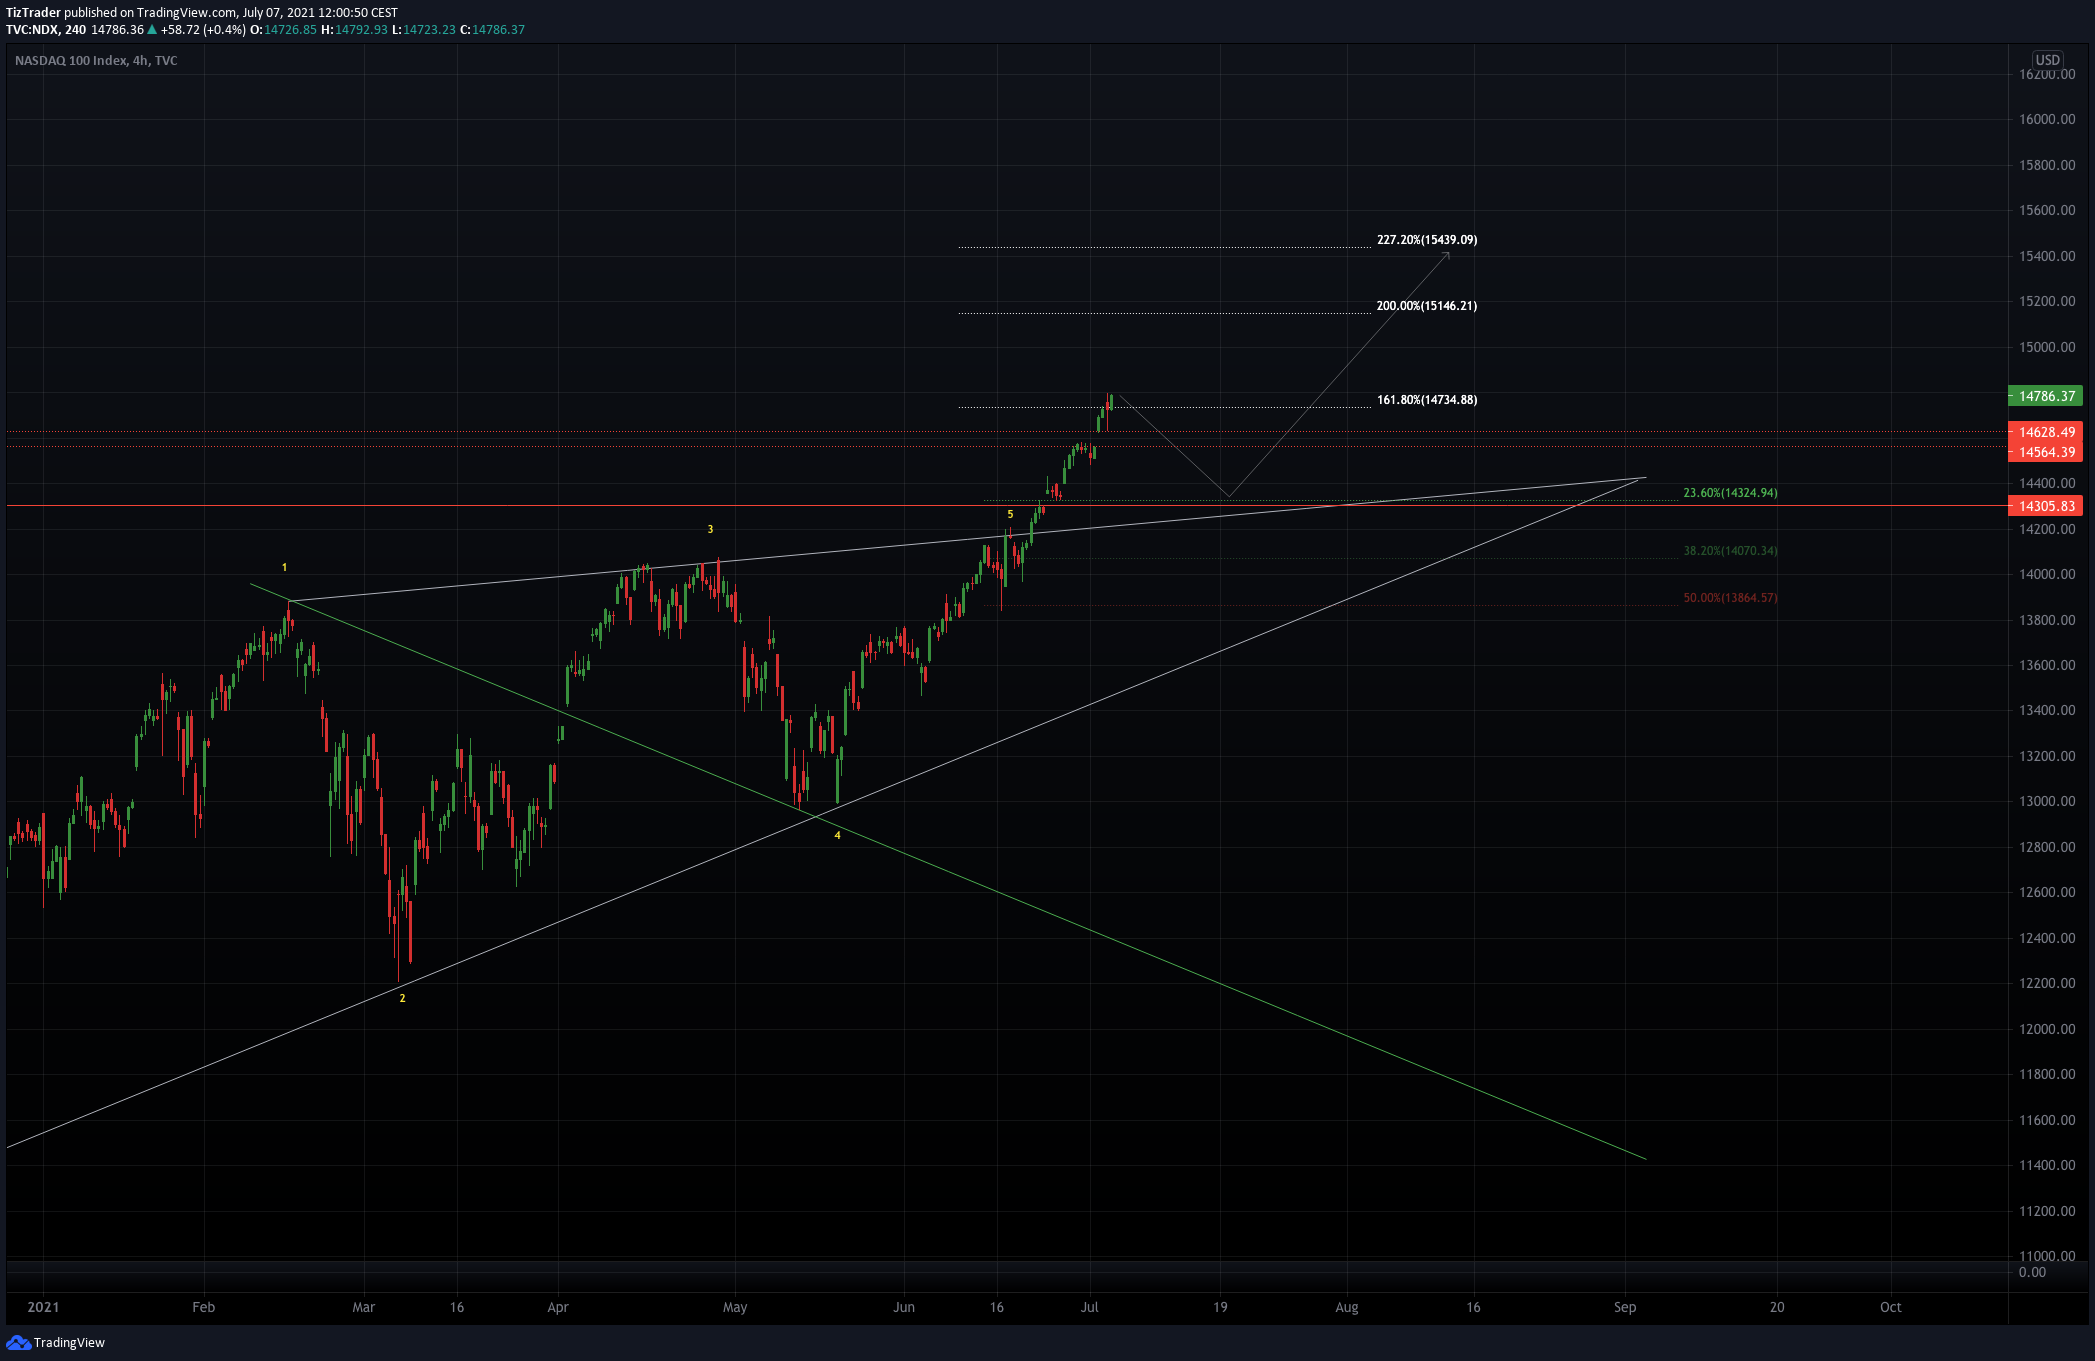Image resolution: width=2095 pixels, height=1361 pixels.
Task: Click the yellow wave label 4
Action: click(x=837, y=836)
